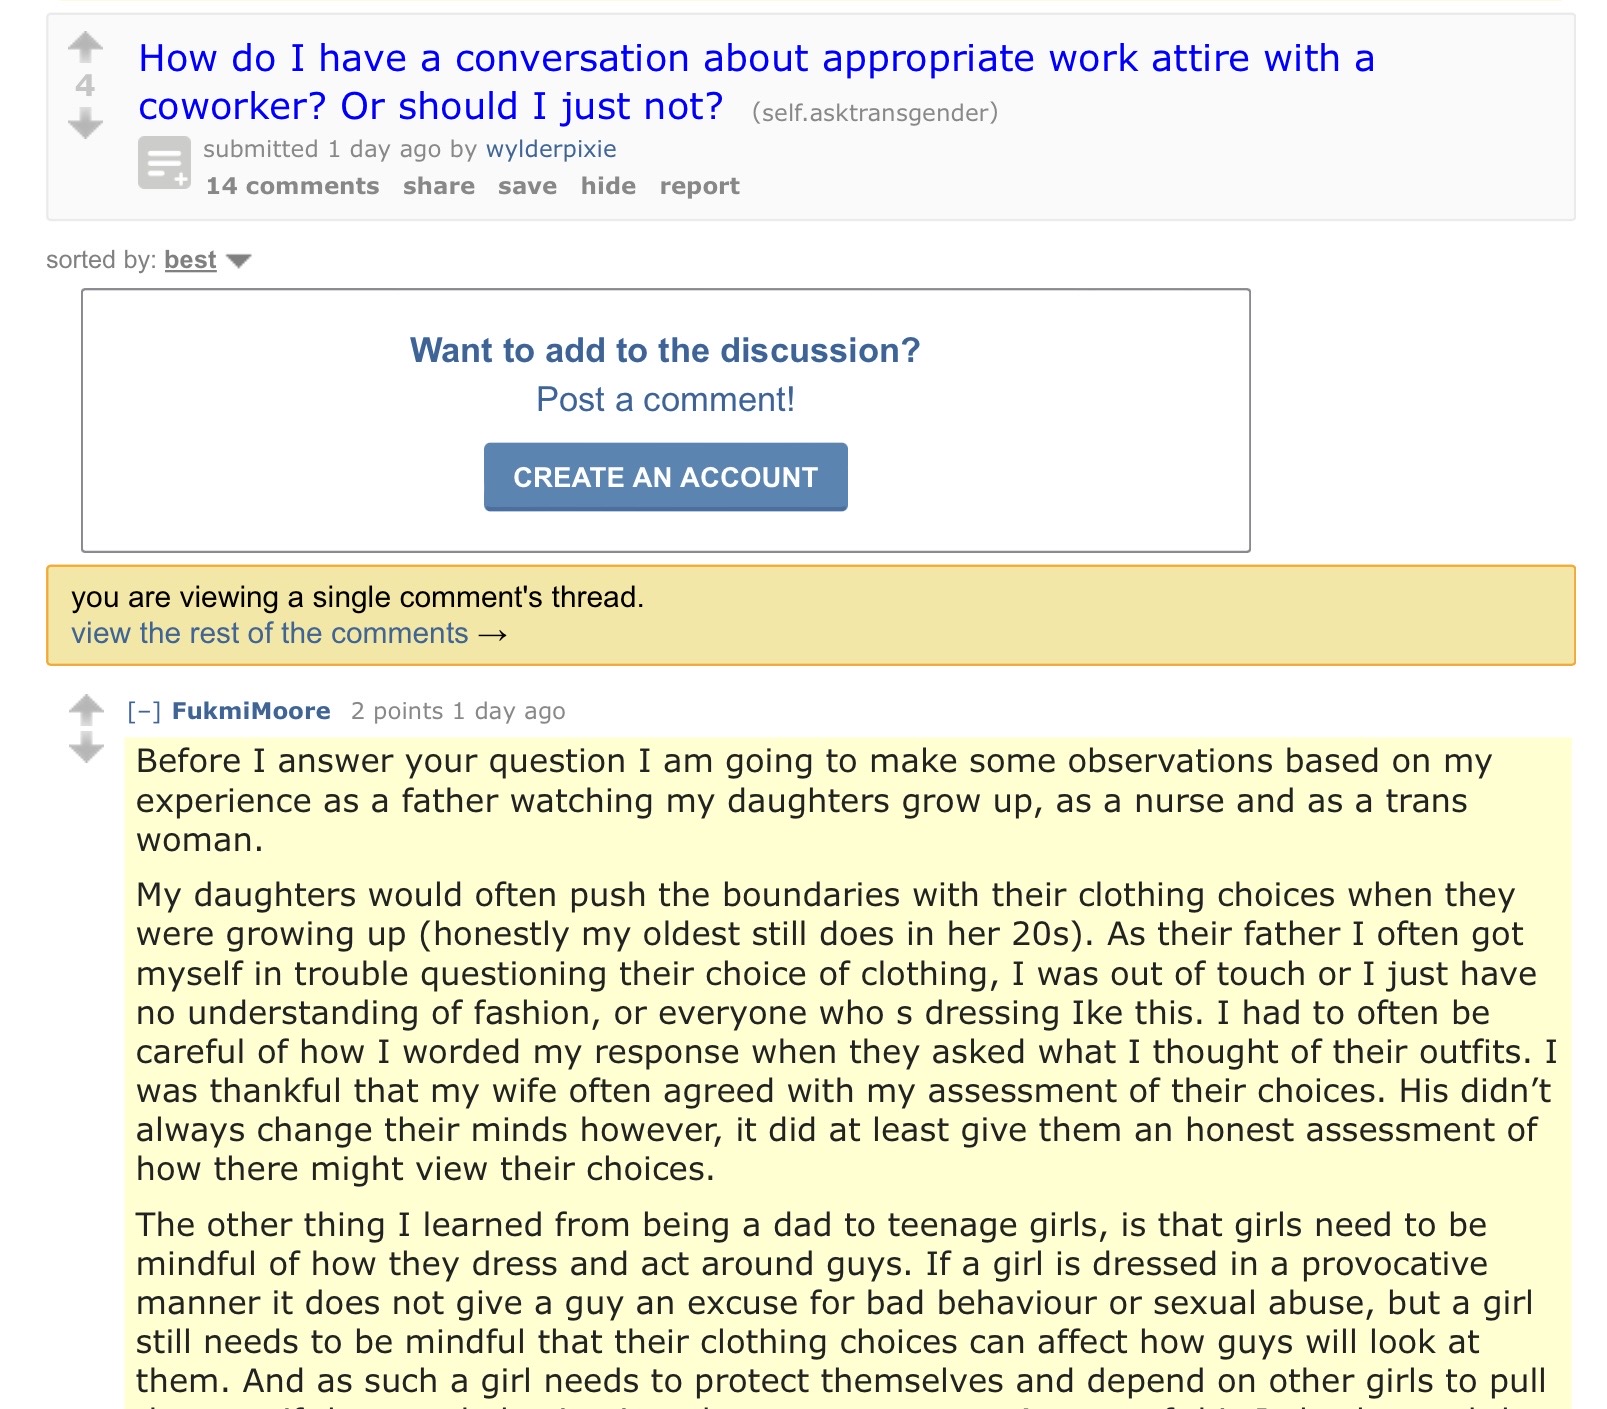This screenshot has height=1409, width=1607.
Task: Report the post
Action: click(x=699, y=186)
